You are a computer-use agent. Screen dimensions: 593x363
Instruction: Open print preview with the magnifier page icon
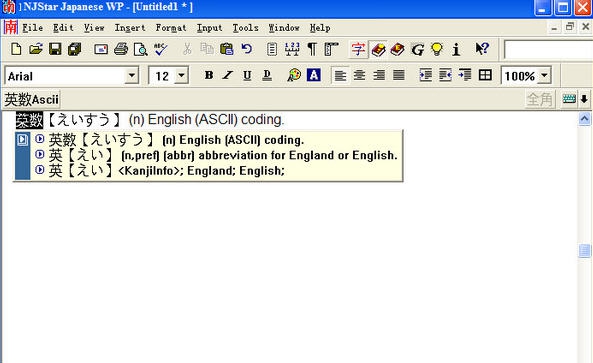click(140, 49)
